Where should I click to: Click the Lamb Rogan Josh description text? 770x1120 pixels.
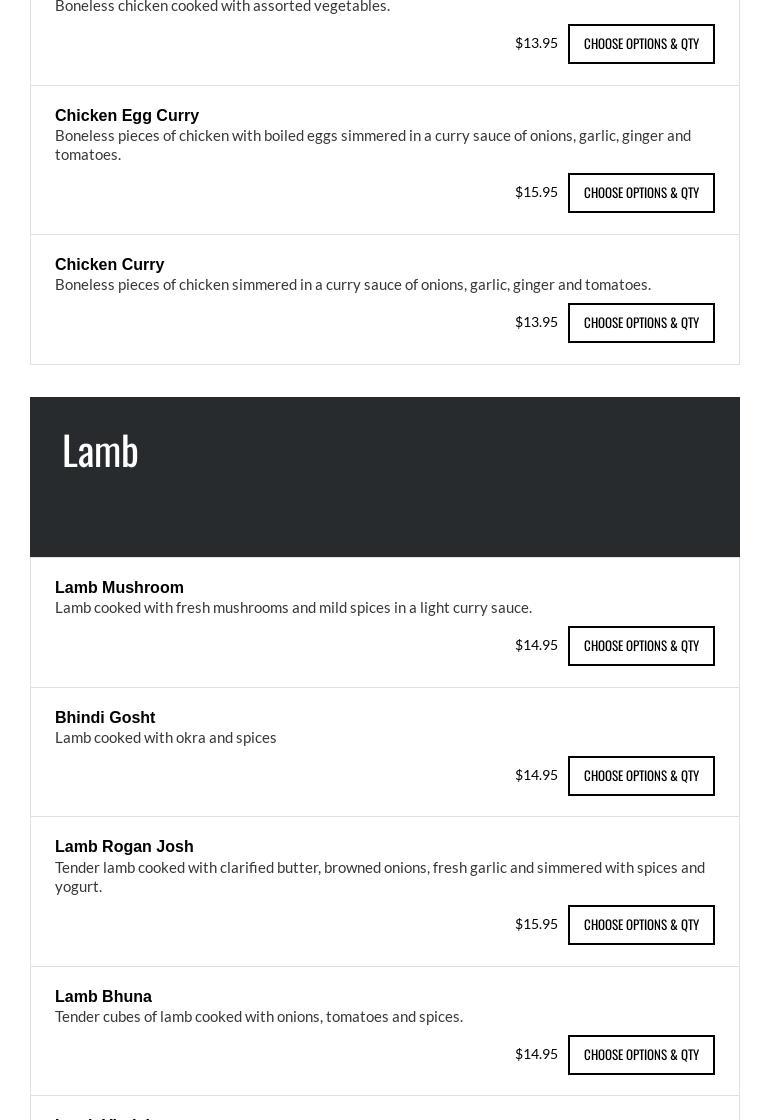[x=380, y=877]
